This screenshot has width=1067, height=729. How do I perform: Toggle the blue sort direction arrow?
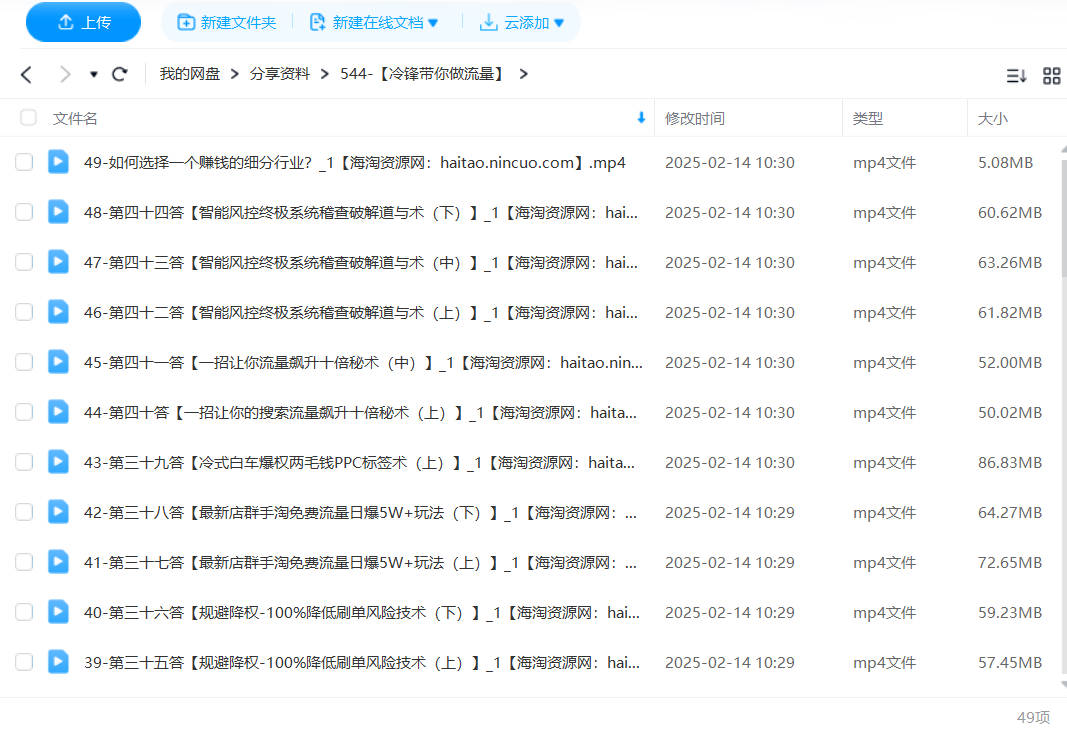(640, 118)
